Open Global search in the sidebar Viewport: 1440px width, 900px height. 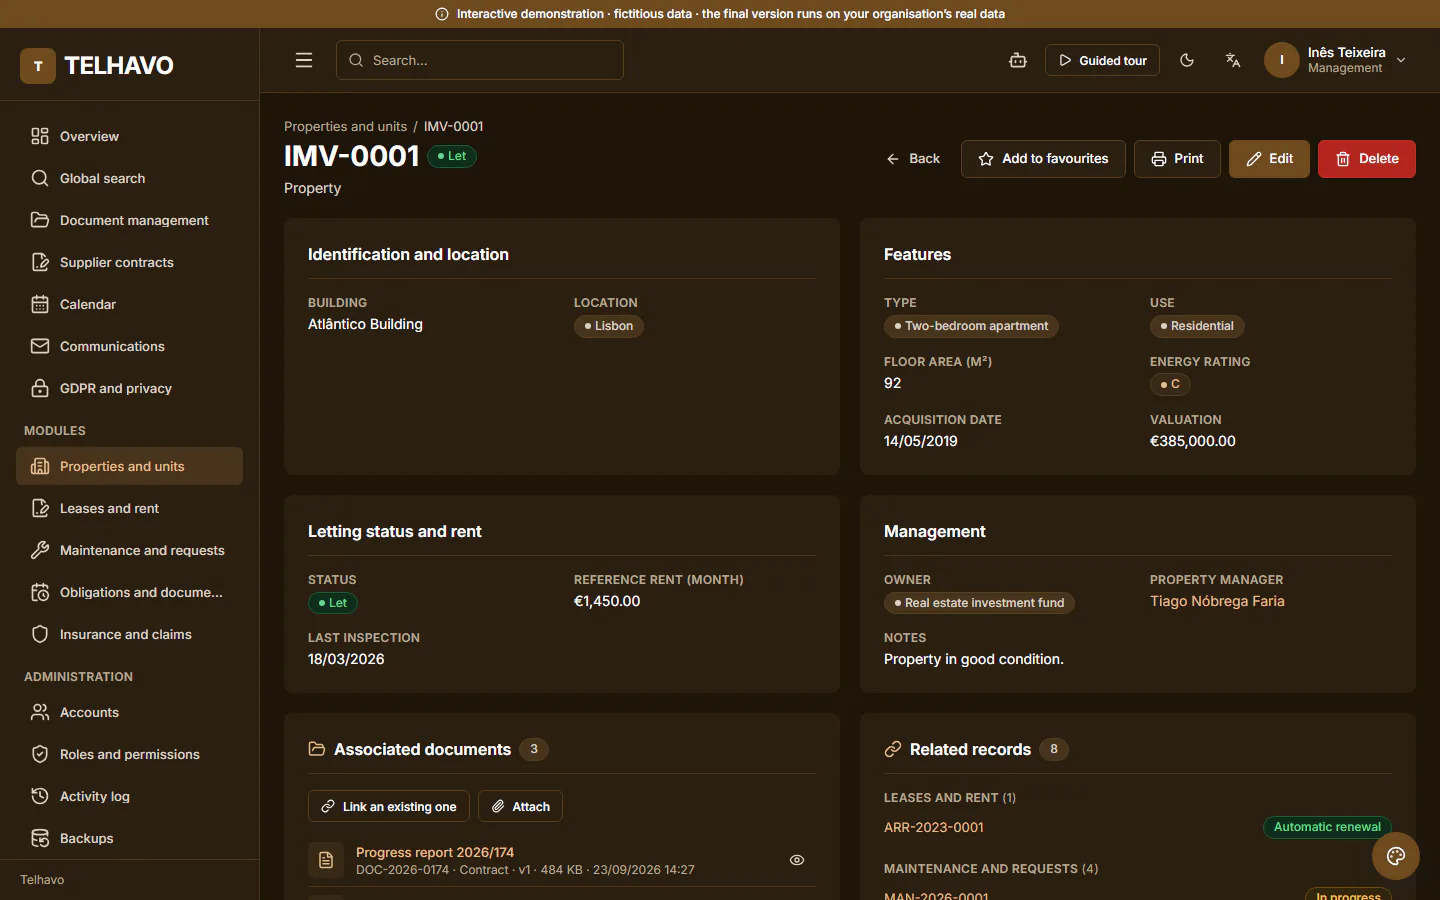130,178
